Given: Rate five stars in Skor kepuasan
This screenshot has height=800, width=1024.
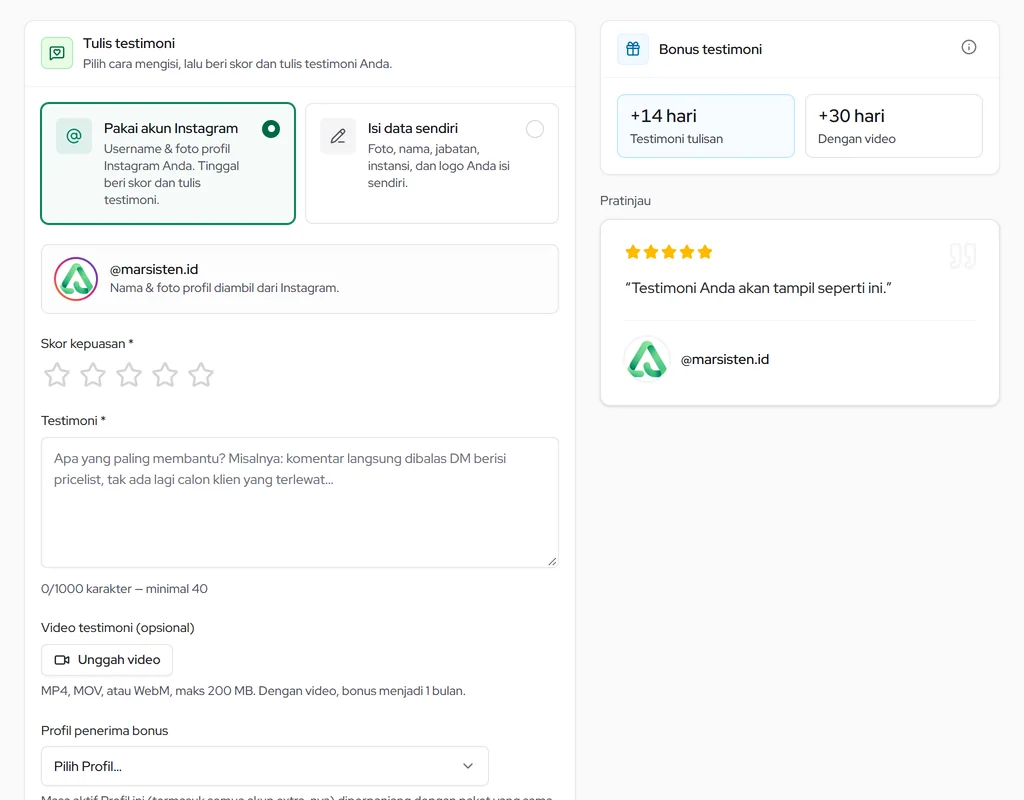Looking at the screenshot, I should coord(200,375).
